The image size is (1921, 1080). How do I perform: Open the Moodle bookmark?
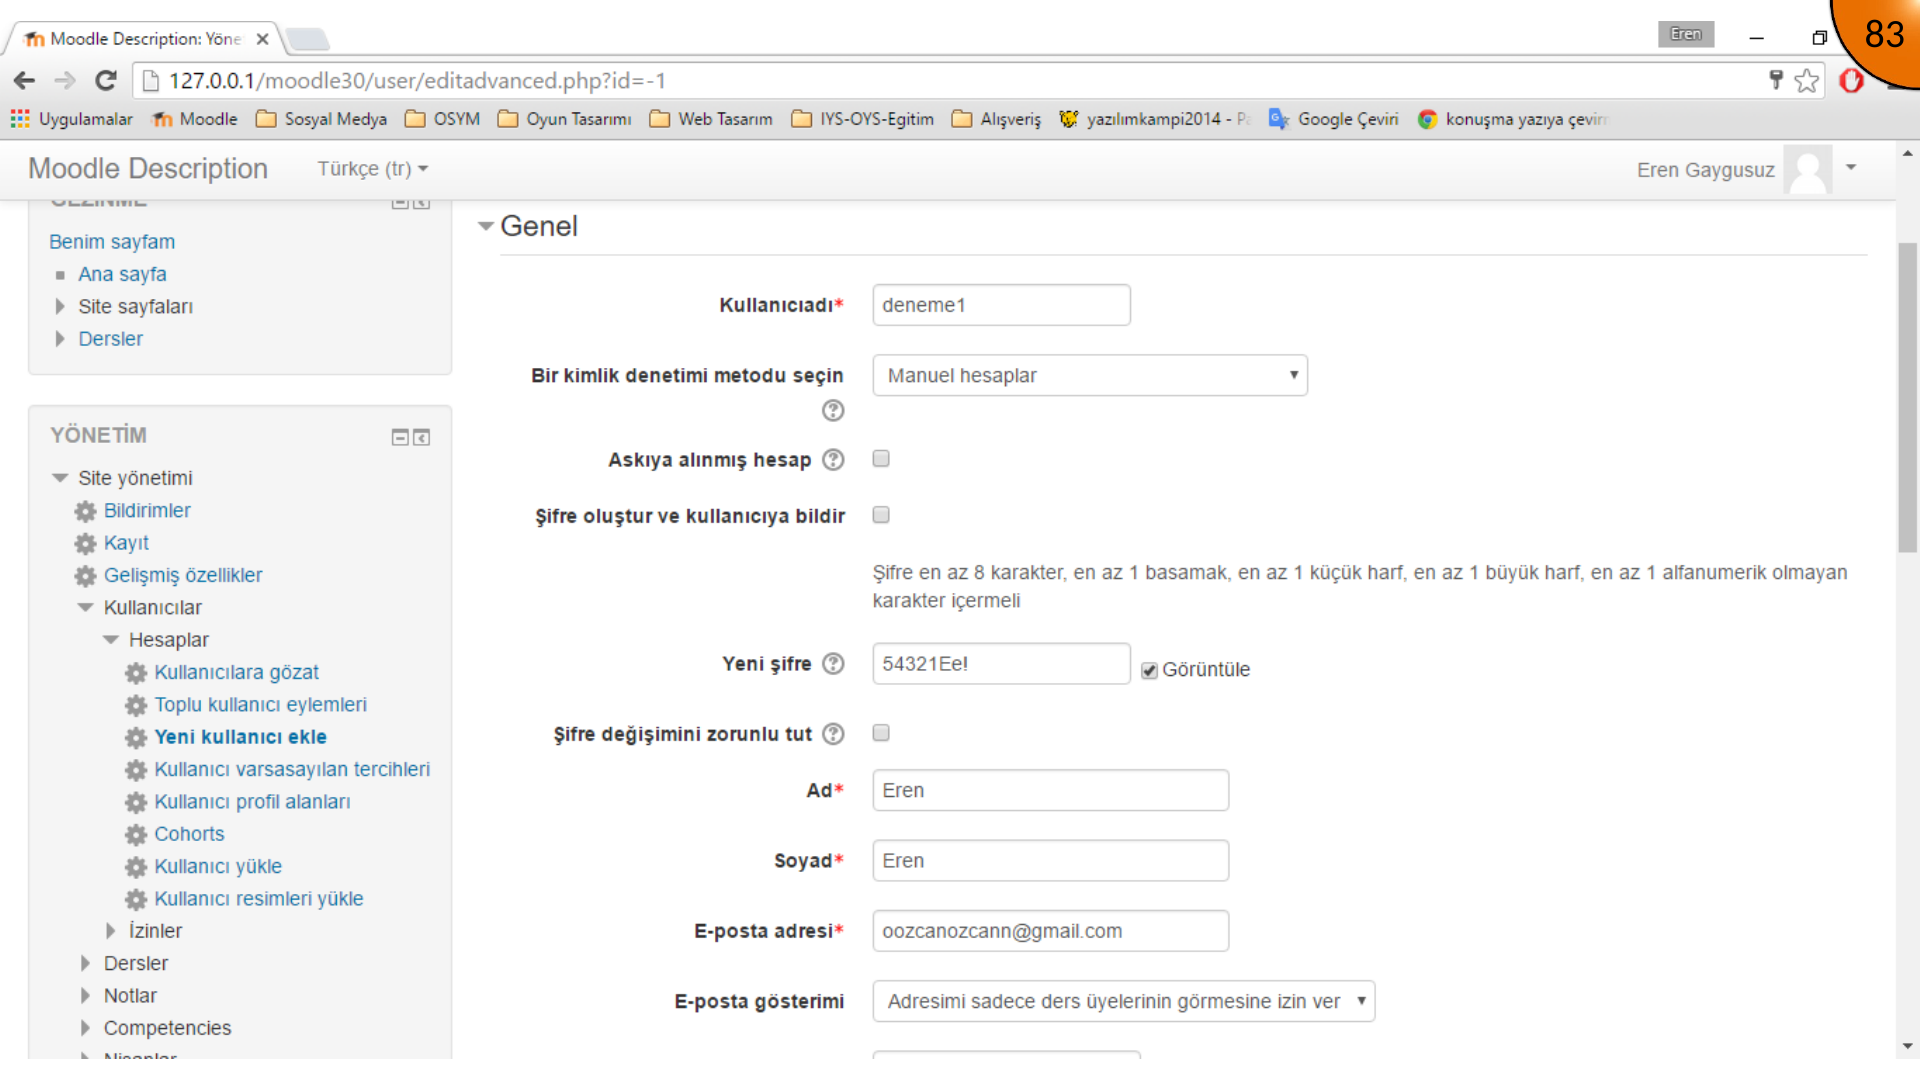coord(195,119)
